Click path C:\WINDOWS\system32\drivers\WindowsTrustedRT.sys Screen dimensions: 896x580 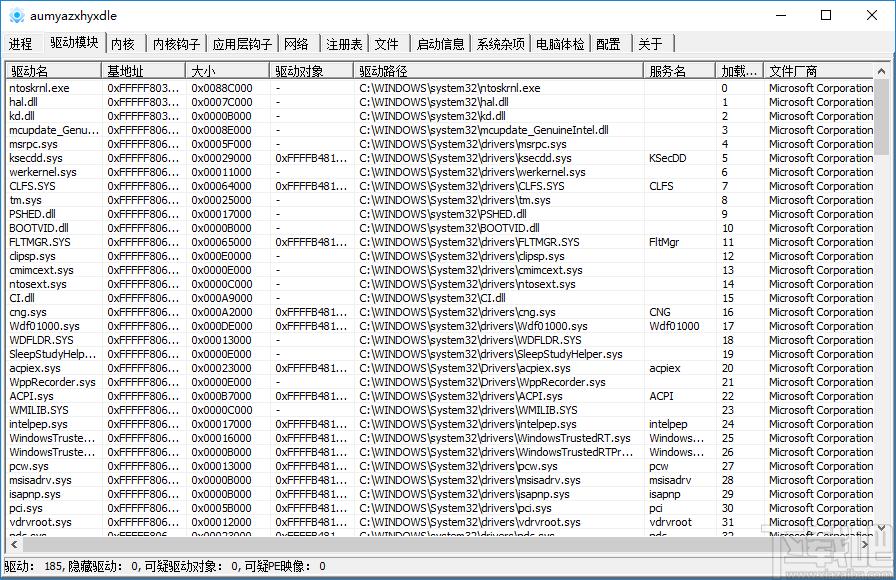click(x=495, y=438)
